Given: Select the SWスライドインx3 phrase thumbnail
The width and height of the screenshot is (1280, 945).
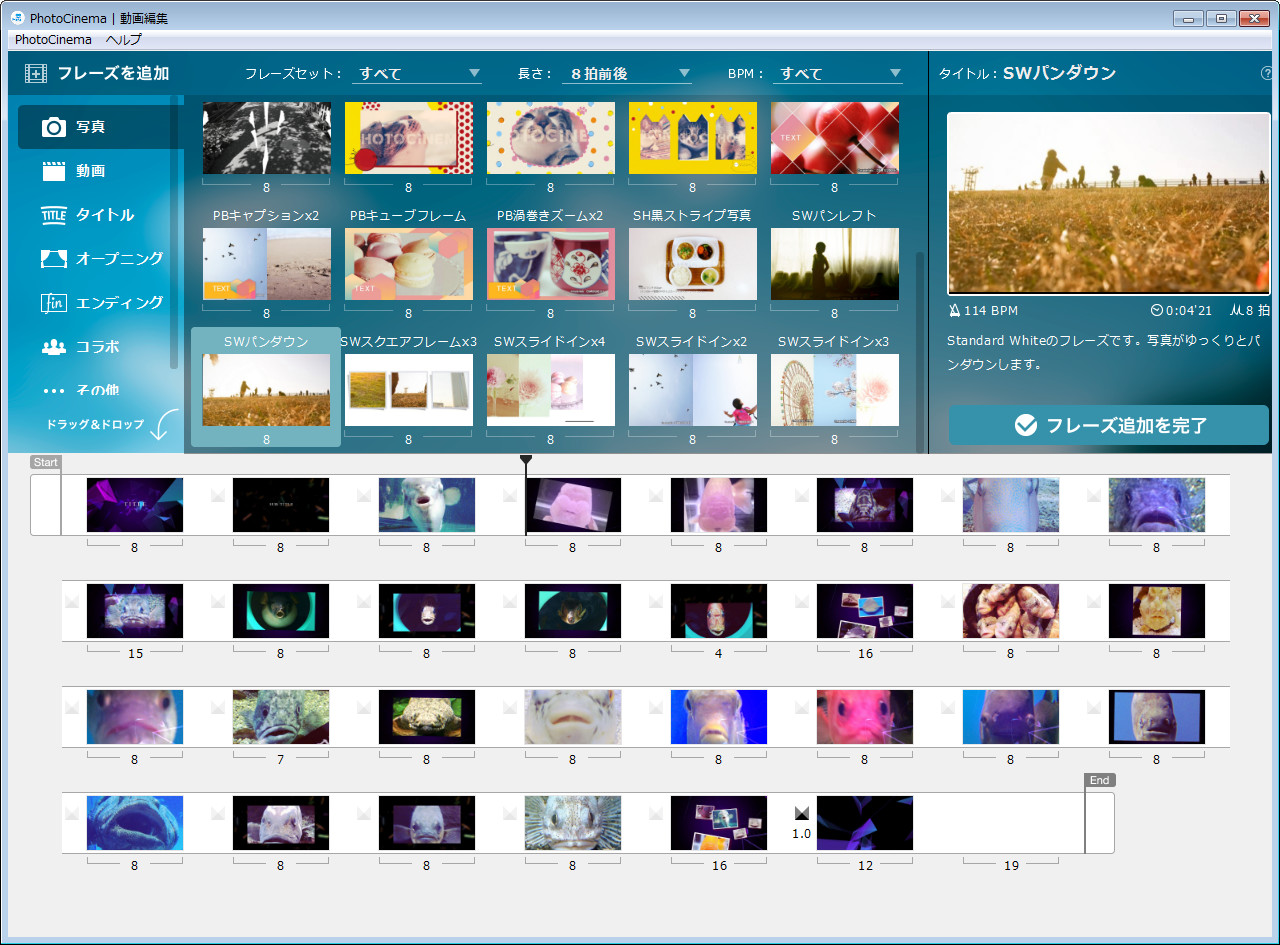Looking at the screenshot, I should coord(834,390).
